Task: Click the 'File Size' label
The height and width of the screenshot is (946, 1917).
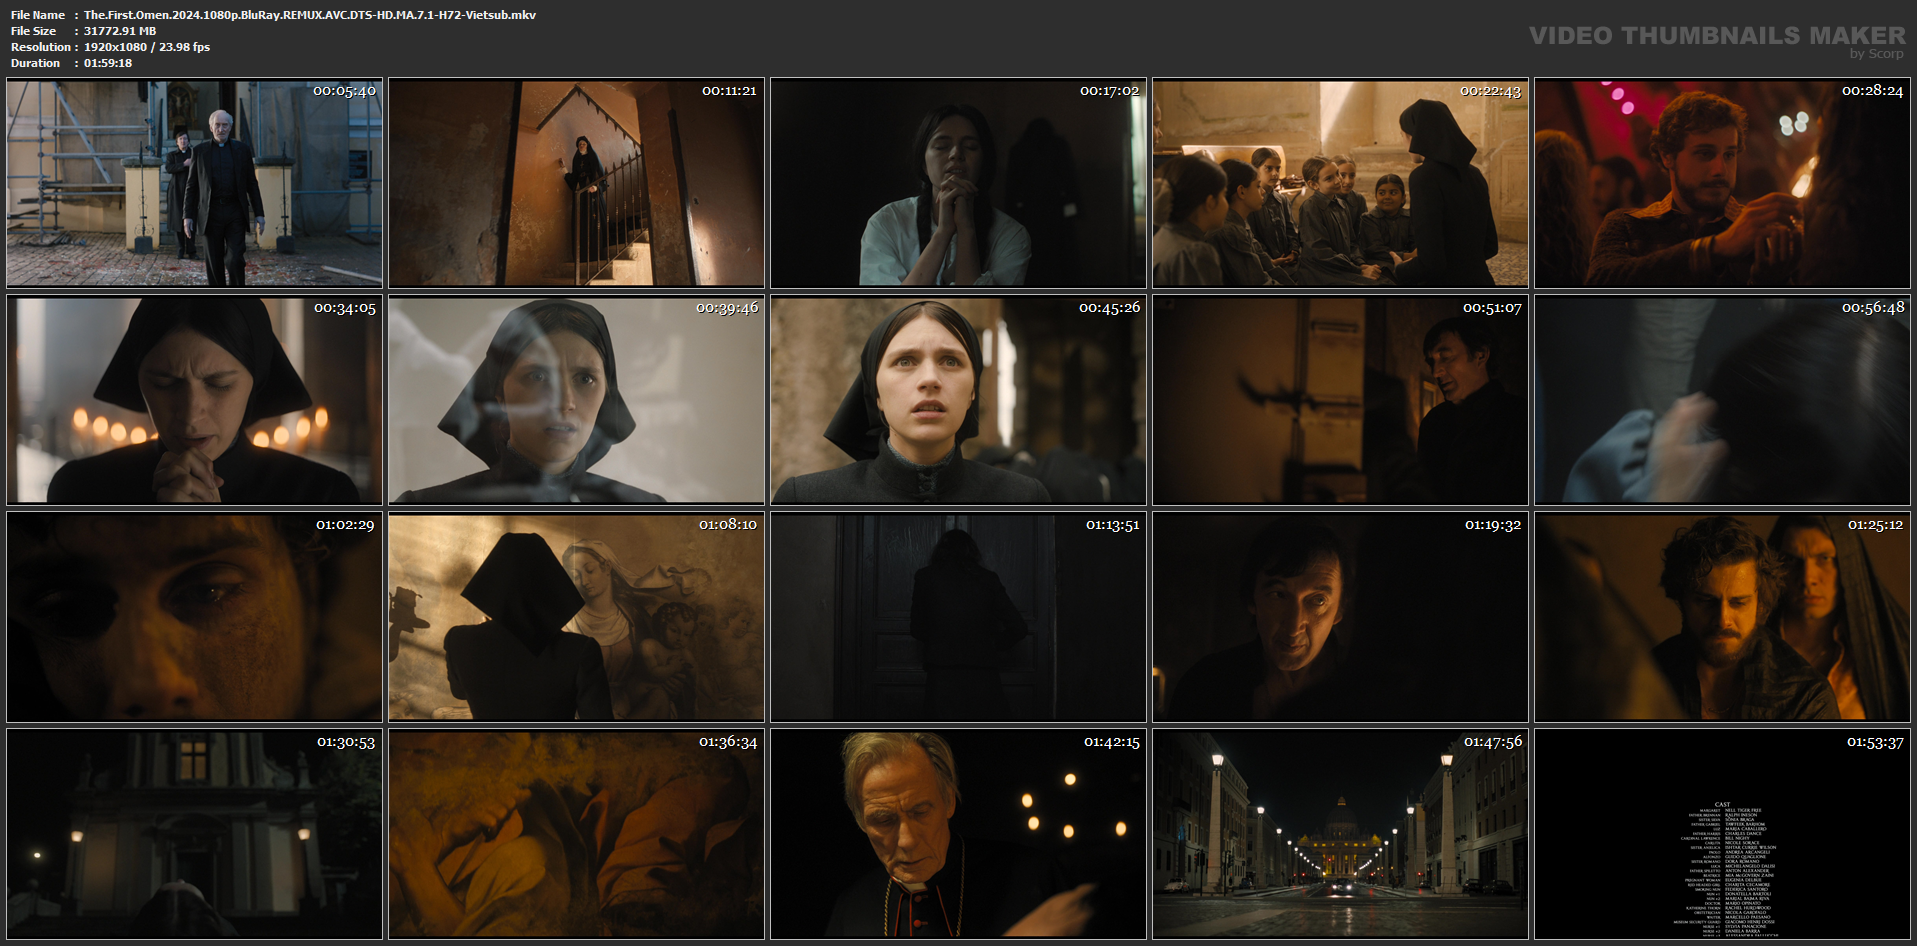Action: point(34,31)
